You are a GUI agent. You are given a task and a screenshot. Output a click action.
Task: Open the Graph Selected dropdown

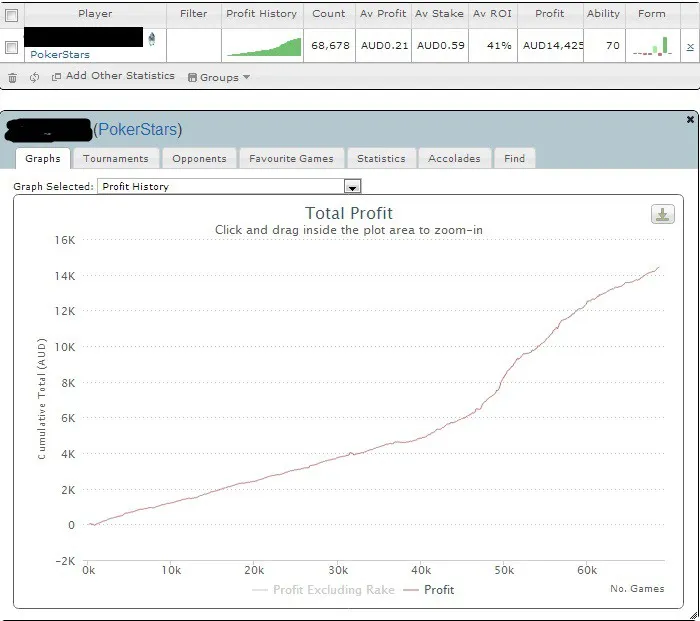coord(351,187)
